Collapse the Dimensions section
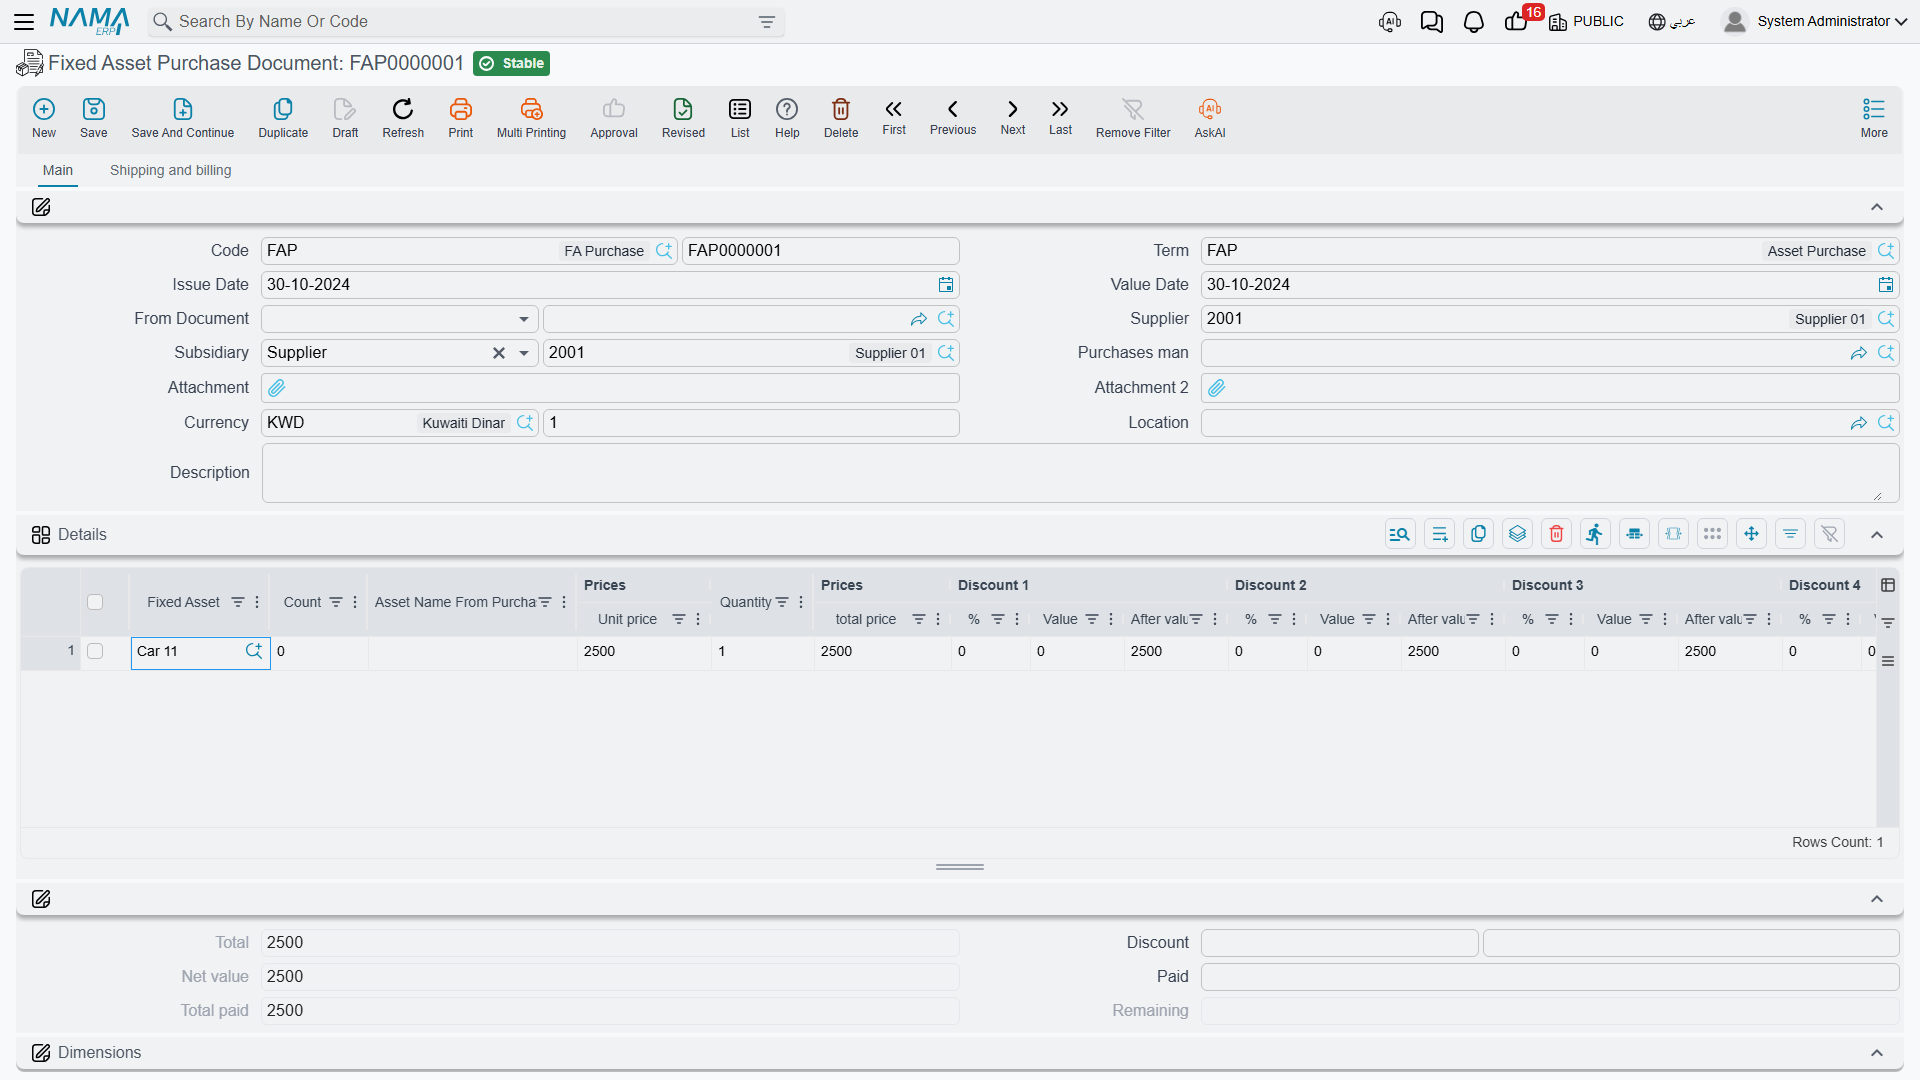Image resolution: width=1920 pixels, height=1080 pixels. coord(1877,1053)
